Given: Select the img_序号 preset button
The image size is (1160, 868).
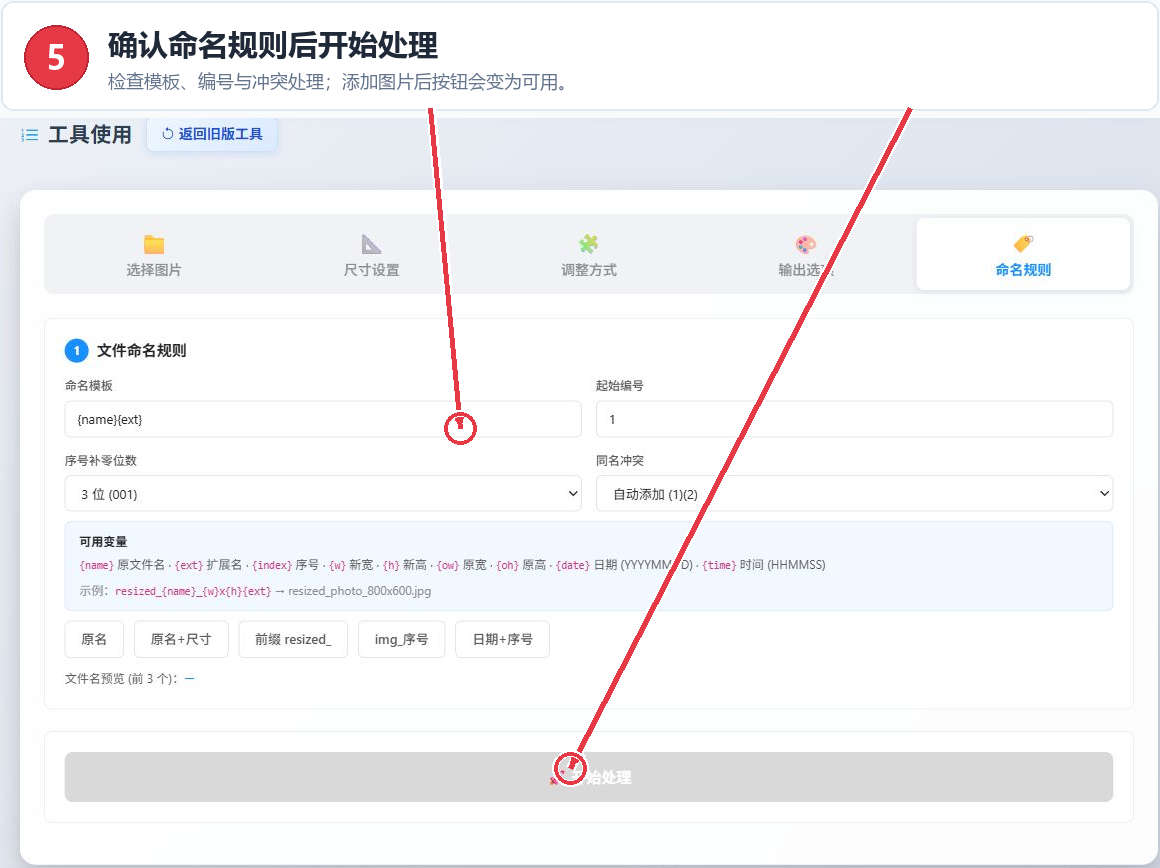Looking at the screenshot, I should 401,639.
